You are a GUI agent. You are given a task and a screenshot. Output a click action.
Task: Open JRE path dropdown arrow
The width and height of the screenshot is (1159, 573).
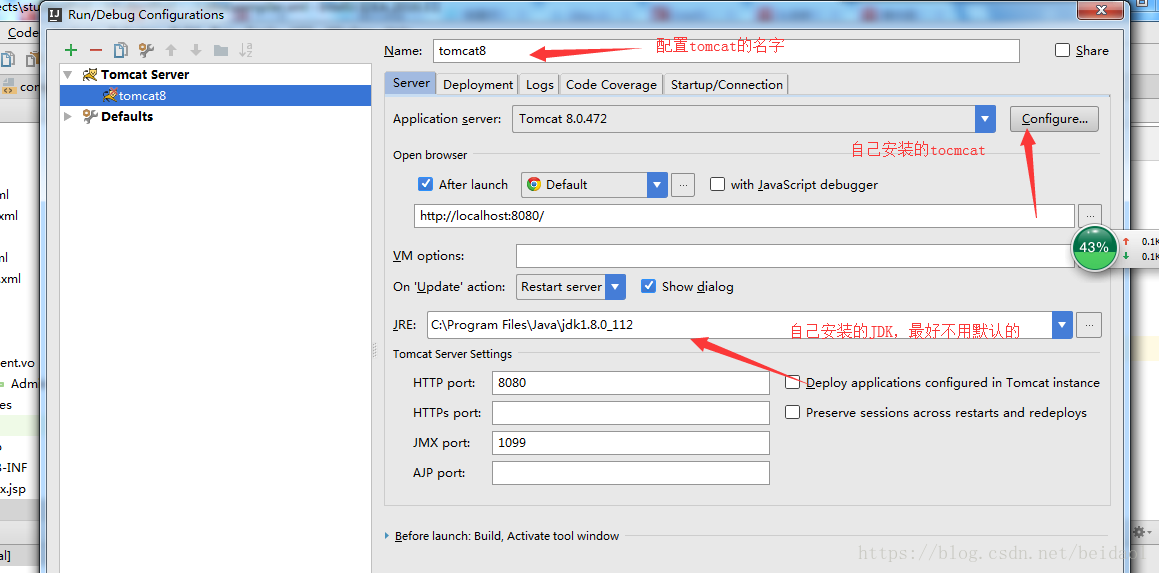point(1062,325)
